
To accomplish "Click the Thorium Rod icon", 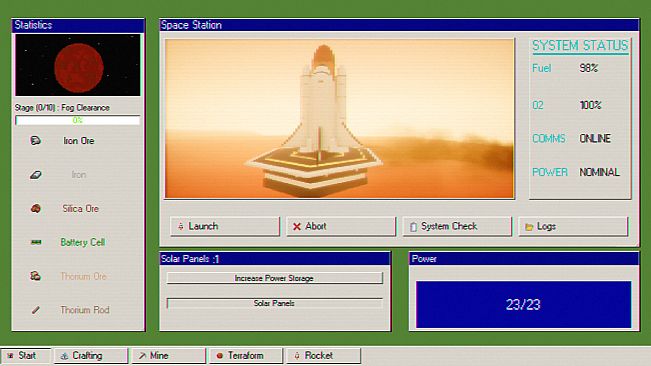I will coord(36,310).
